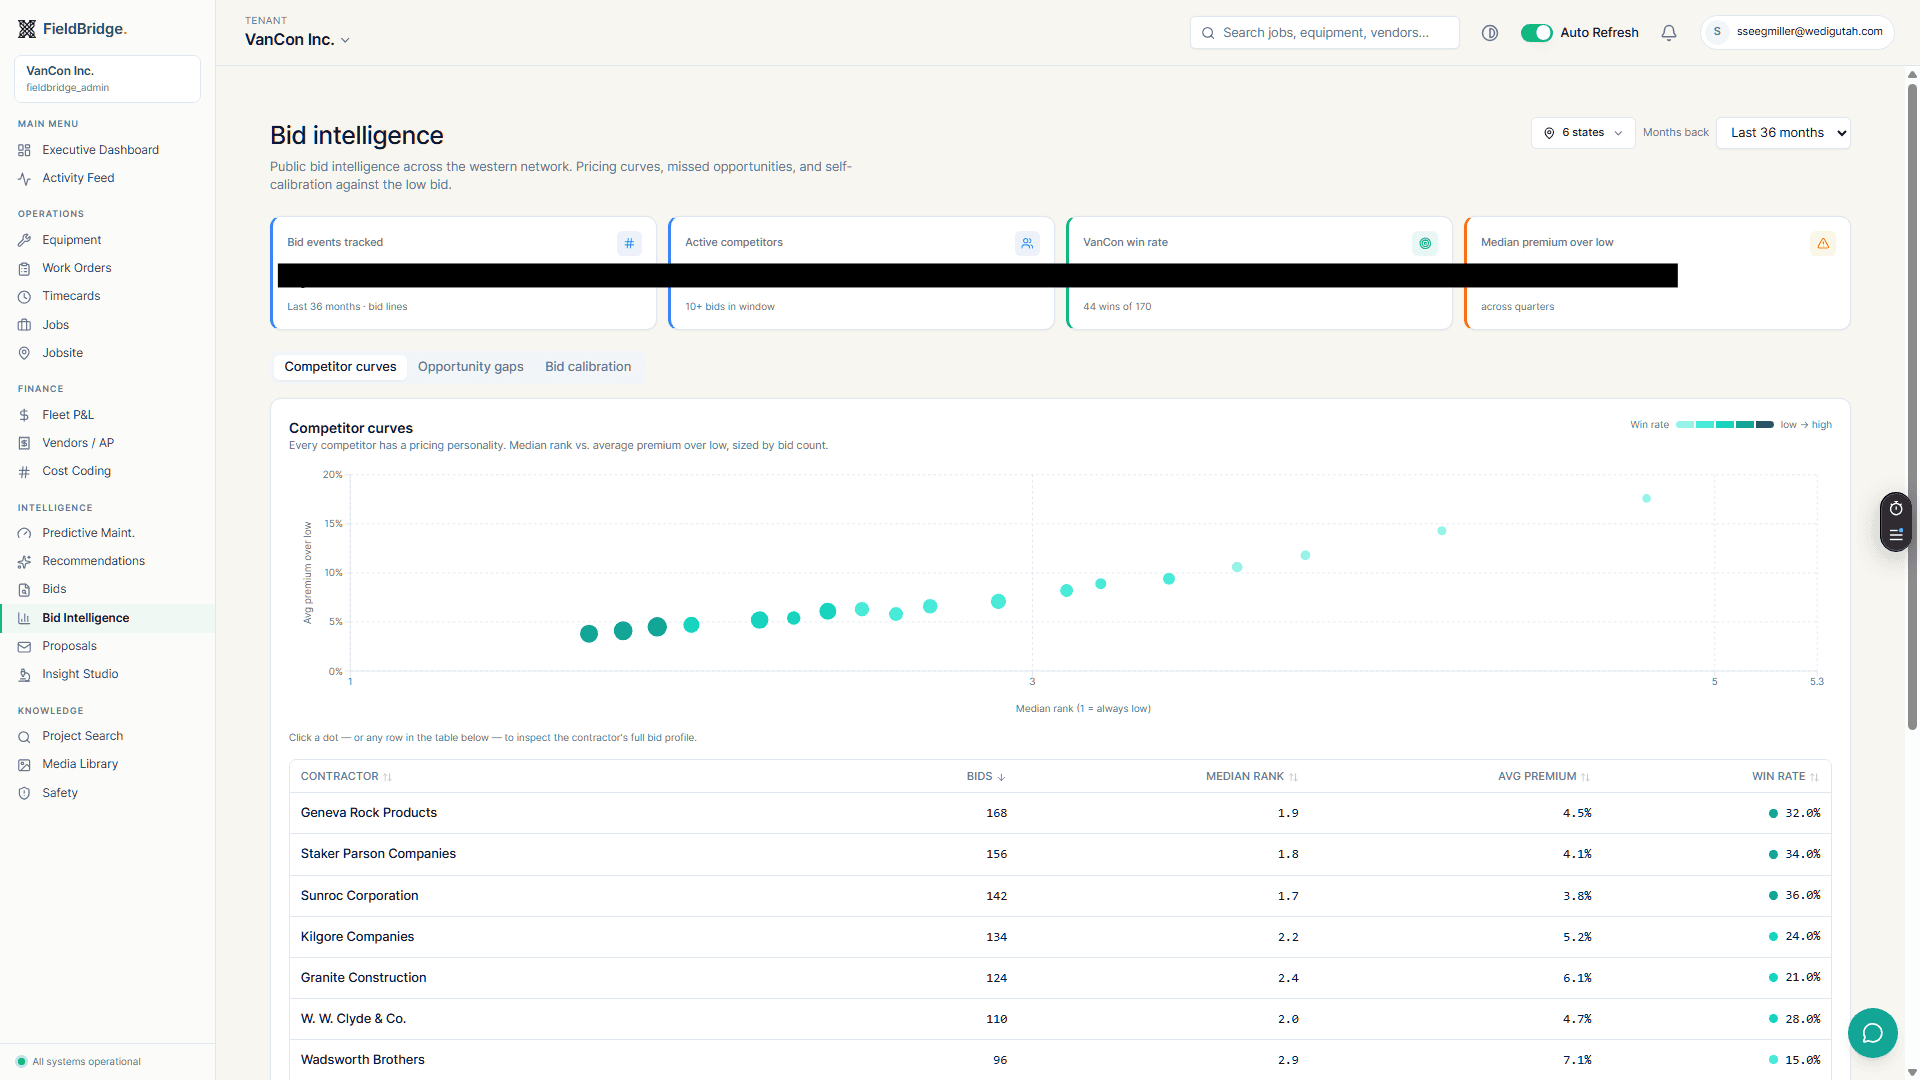
Task: Open the chat support bubble
Action: [x=1872, y=1033]
